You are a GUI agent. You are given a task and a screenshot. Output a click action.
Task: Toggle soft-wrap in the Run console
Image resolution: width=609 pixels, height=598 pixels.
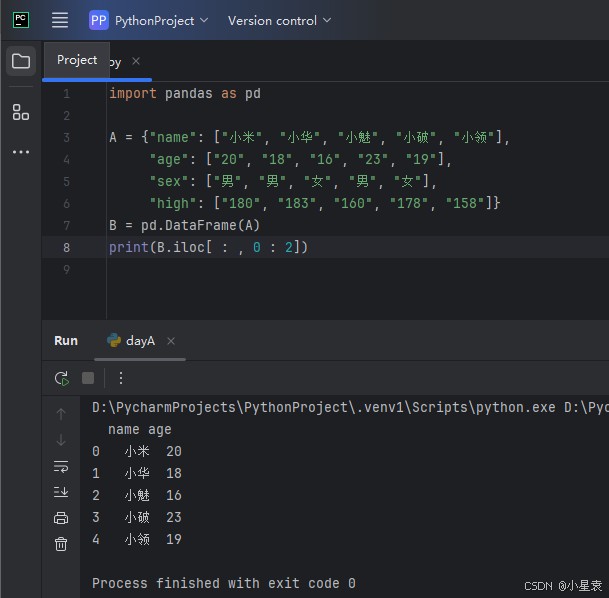click(x=61, y=466)
